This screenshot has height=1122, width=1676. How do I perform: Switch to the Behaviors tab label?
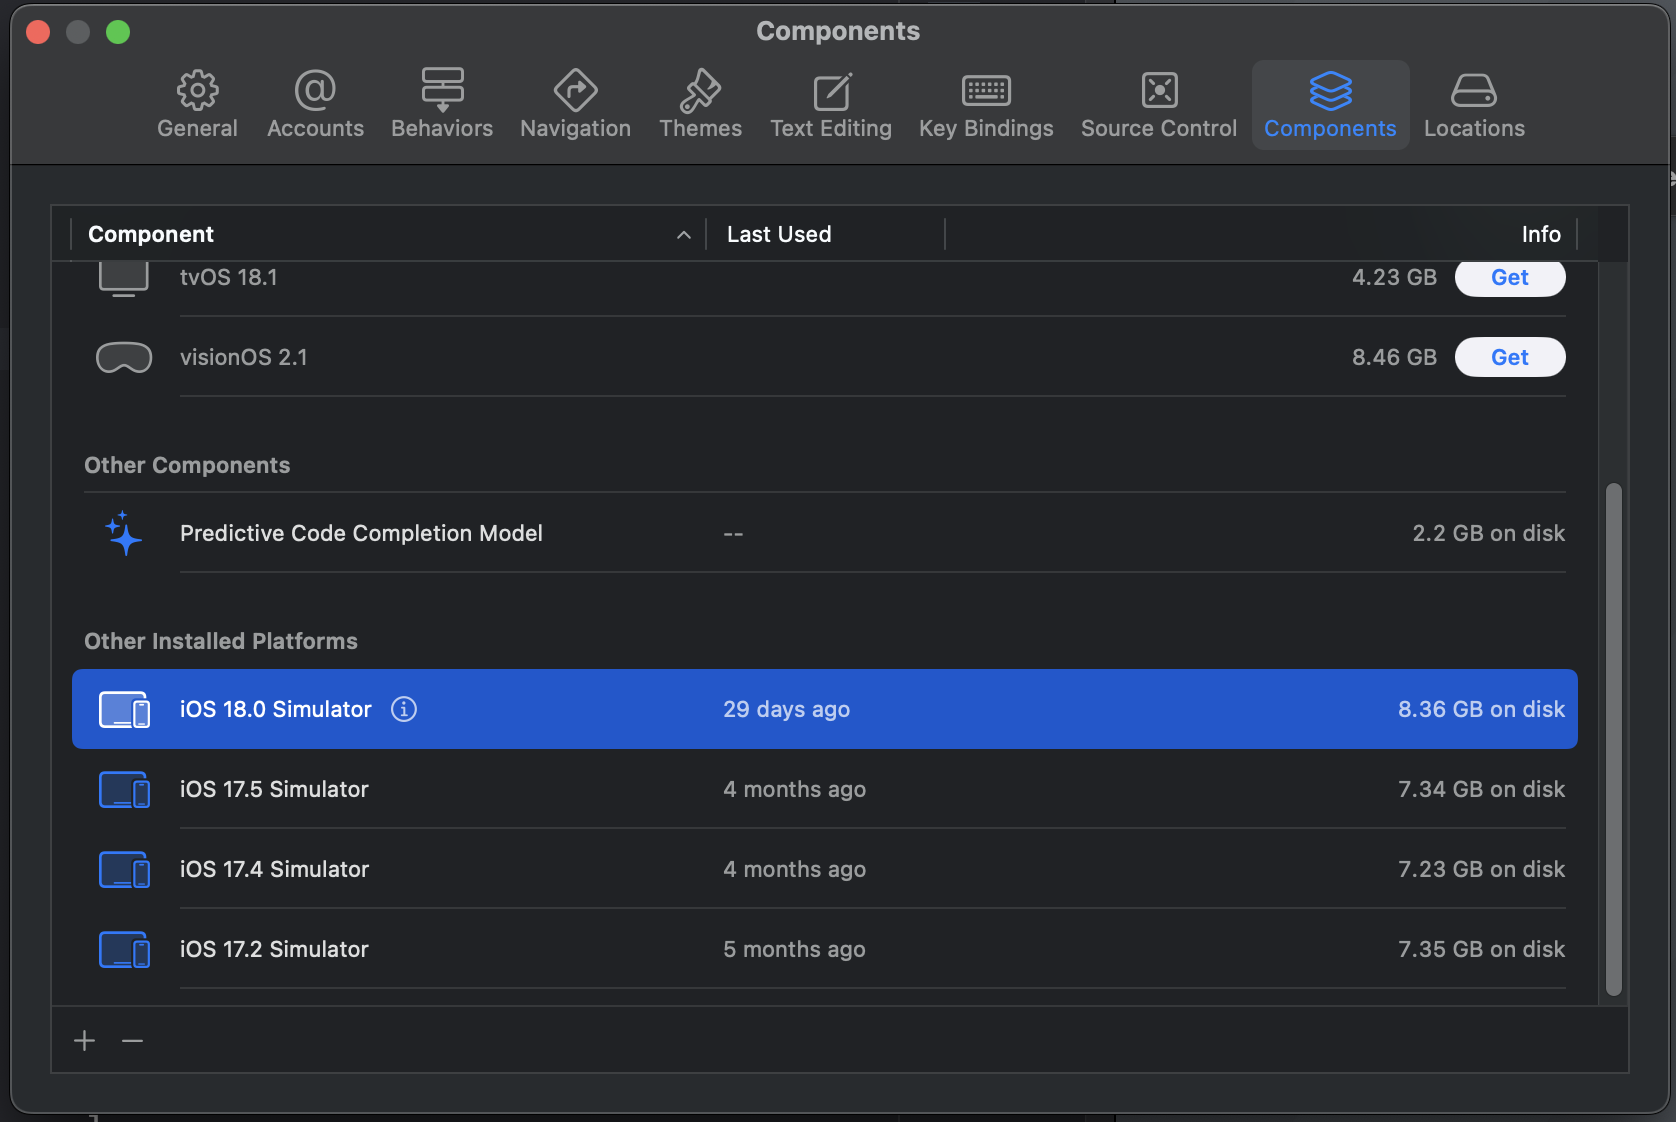click(442, 128)
